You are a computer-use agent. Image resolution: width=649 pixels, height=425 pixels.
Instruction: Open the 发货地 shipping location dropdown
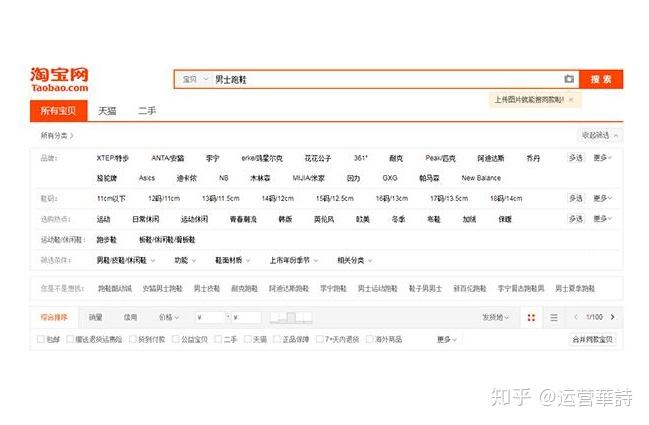(495, 317)
